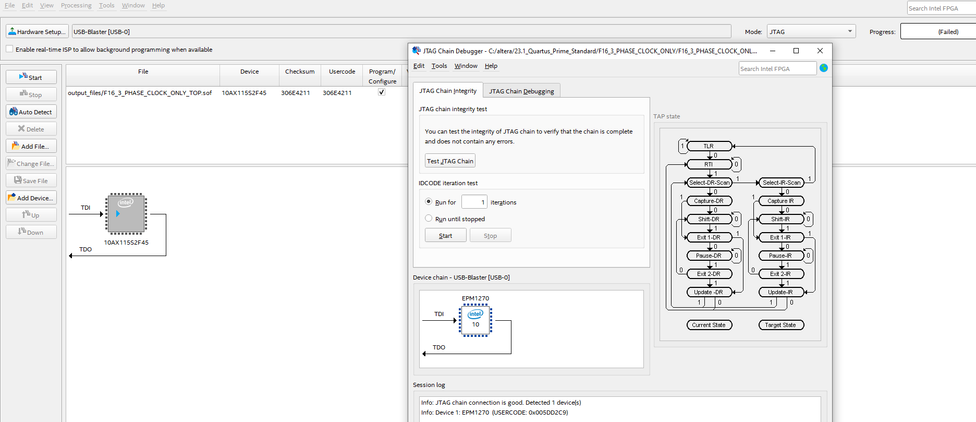This screenshot has height=422, width=976.
Task: Click the Test JTAG Chain button
Action: tap(450, 161)
